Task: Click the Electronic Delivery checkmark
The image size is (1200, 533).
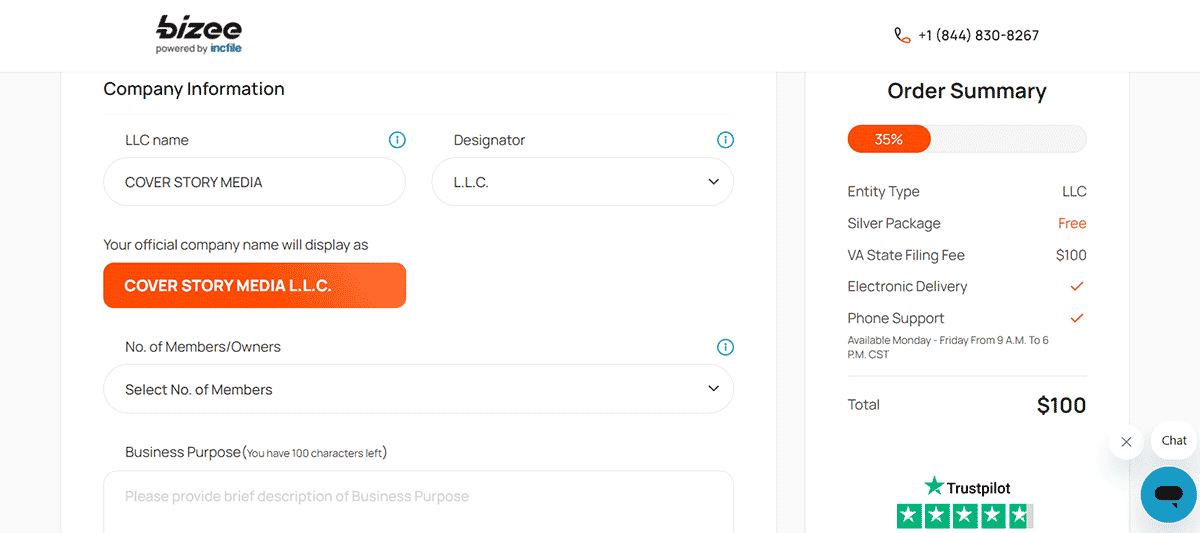Action: 1077,286
